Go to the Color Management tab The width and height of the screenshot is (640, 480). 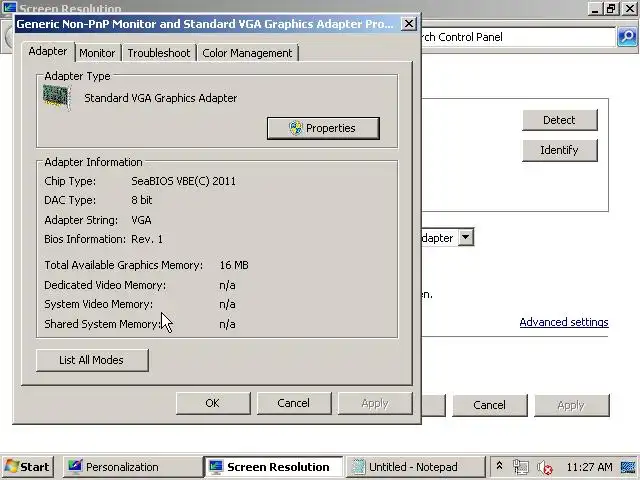tap(247, 53)
